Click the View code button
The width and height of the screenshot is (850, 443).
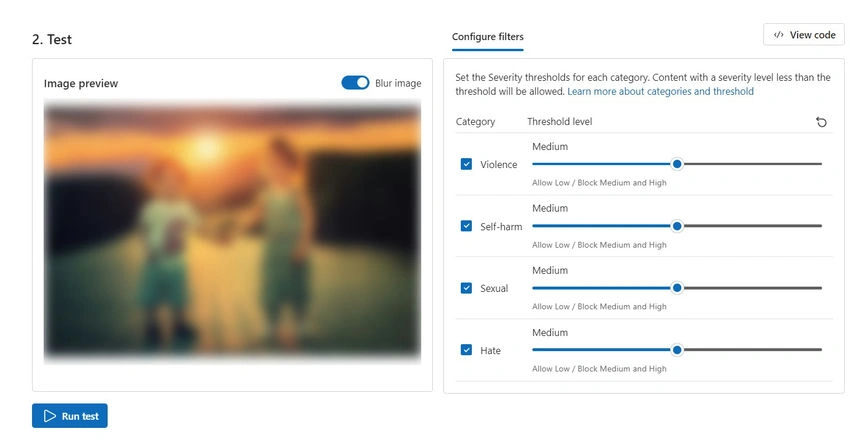[x=804, y=35]
